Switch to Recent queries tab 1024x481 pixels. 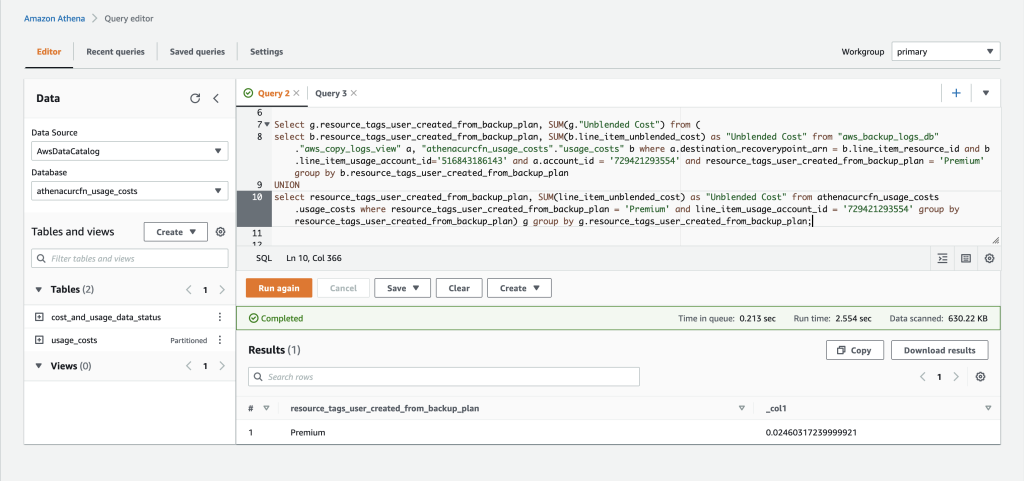[116, 52]
